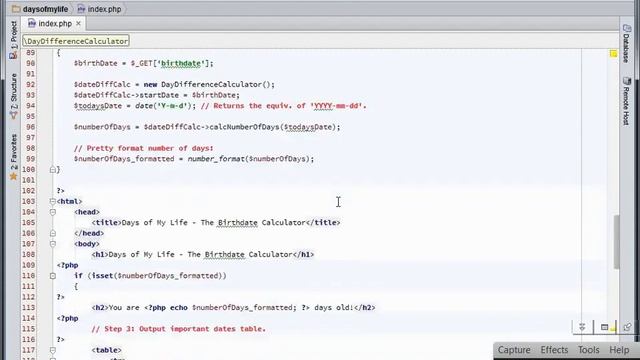The width and height of the screenshot is (640, 360).
Task: Click the isset keyword on line 110
Action: click(x=102, y=276)
